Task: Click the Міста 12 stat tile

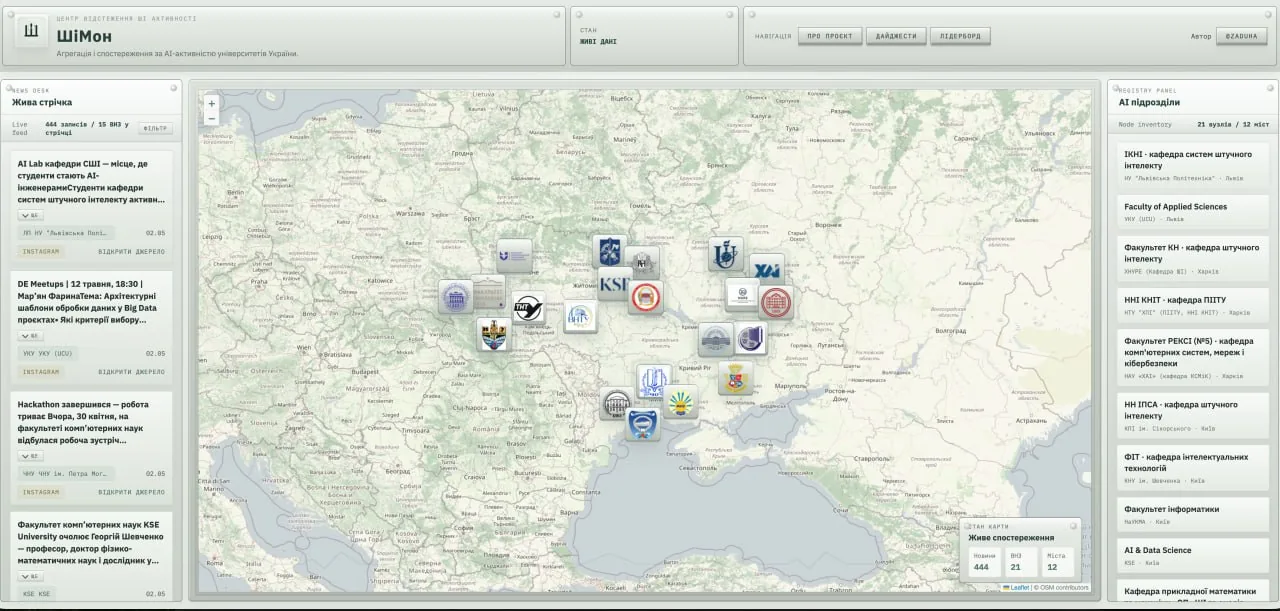Action: point(1056,562)
